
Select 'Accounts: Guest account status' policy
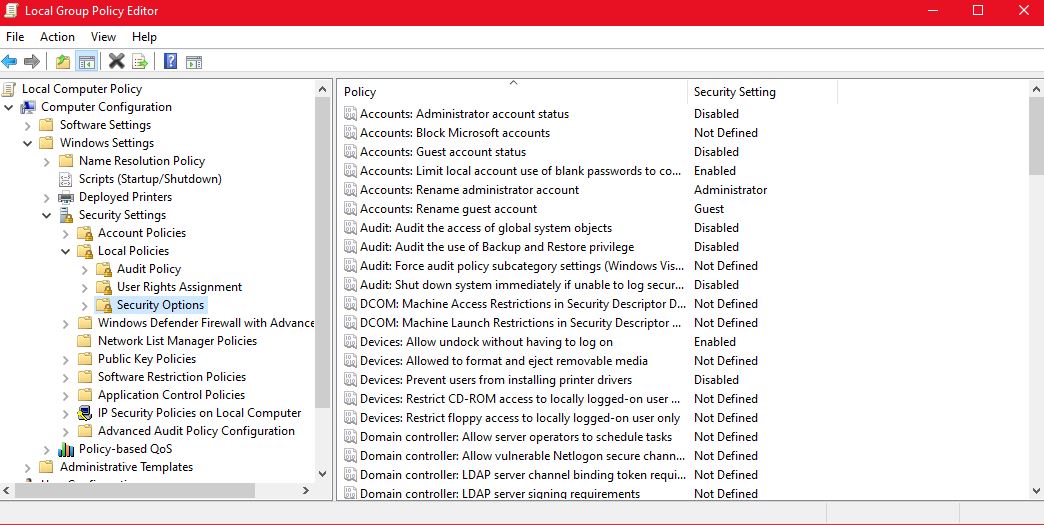click(x=443, y=152)
